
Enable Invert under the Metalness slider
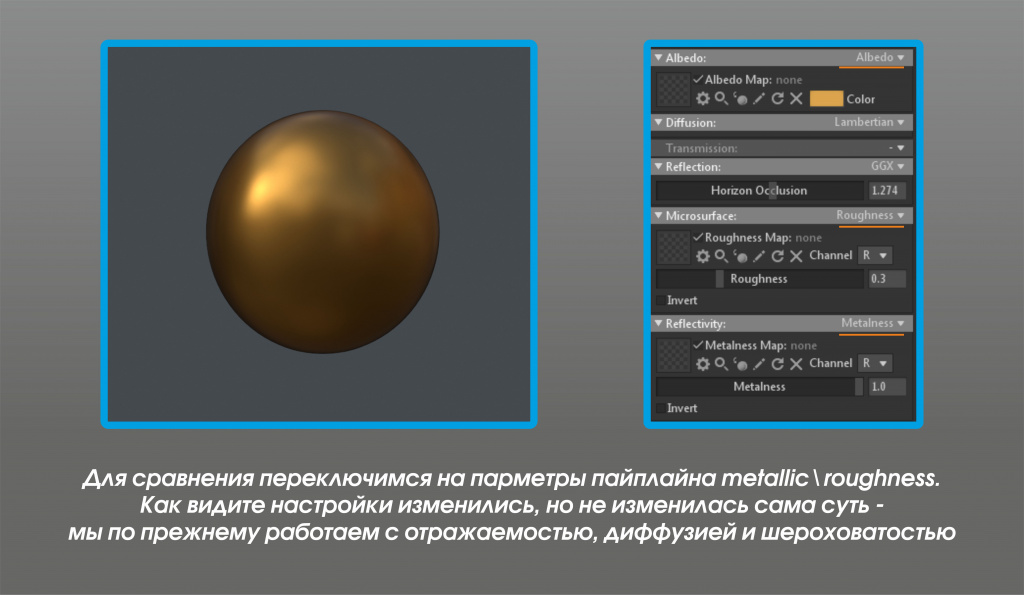point(661,408)
